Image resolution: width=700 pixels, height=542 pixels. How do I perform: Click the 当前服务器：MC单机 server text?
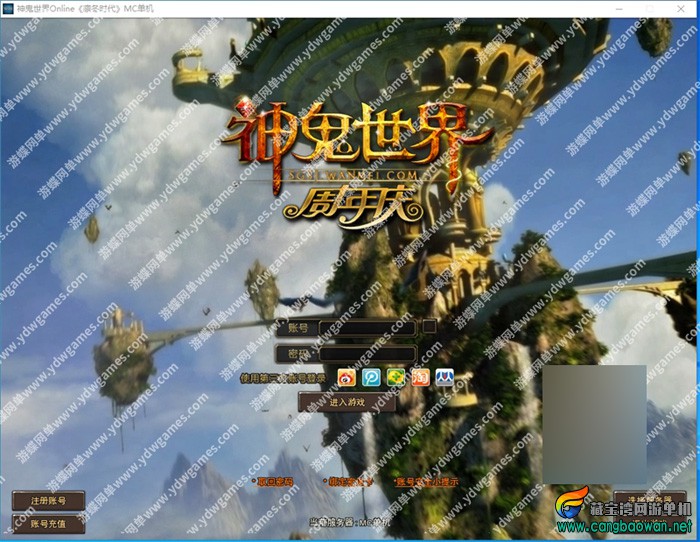[350, 522]
